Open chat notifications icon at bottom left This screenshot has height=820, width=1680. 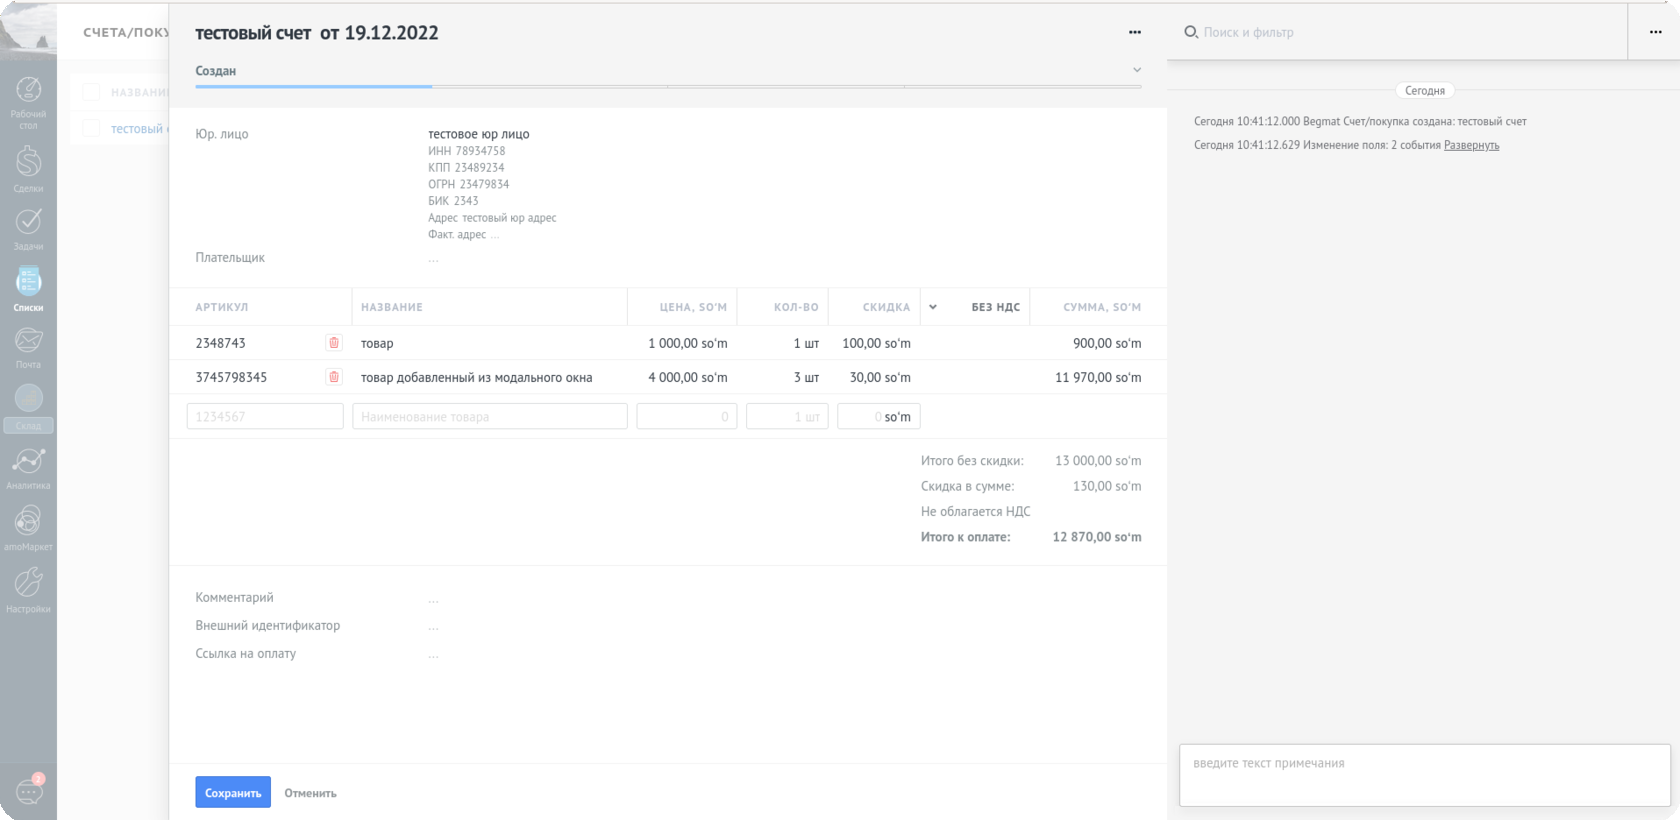[x=29, y=792]
